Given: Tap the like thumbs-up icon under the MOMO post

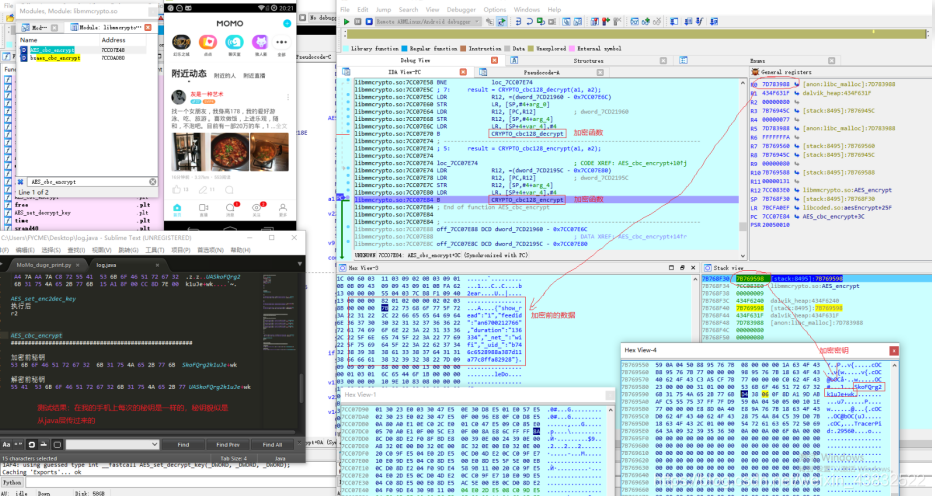Looking at the screenshot, I should (x=177, y=190).
